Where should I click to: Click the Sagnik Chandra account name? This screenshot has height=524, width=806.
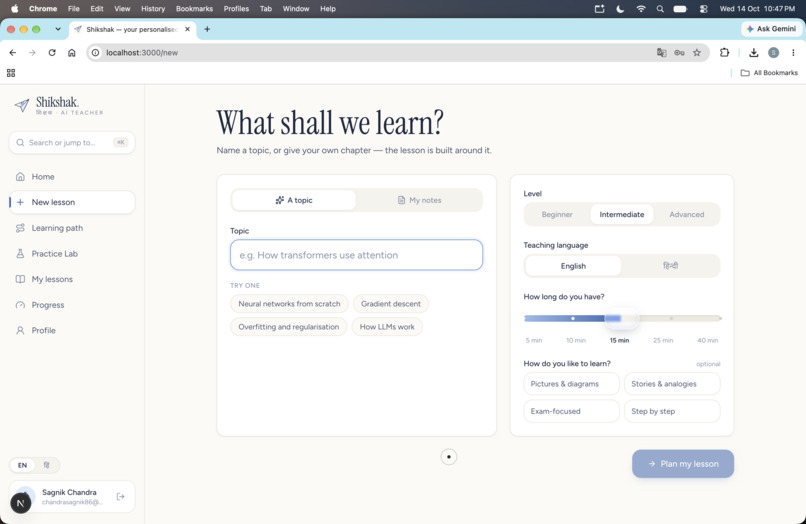(69, 492)
